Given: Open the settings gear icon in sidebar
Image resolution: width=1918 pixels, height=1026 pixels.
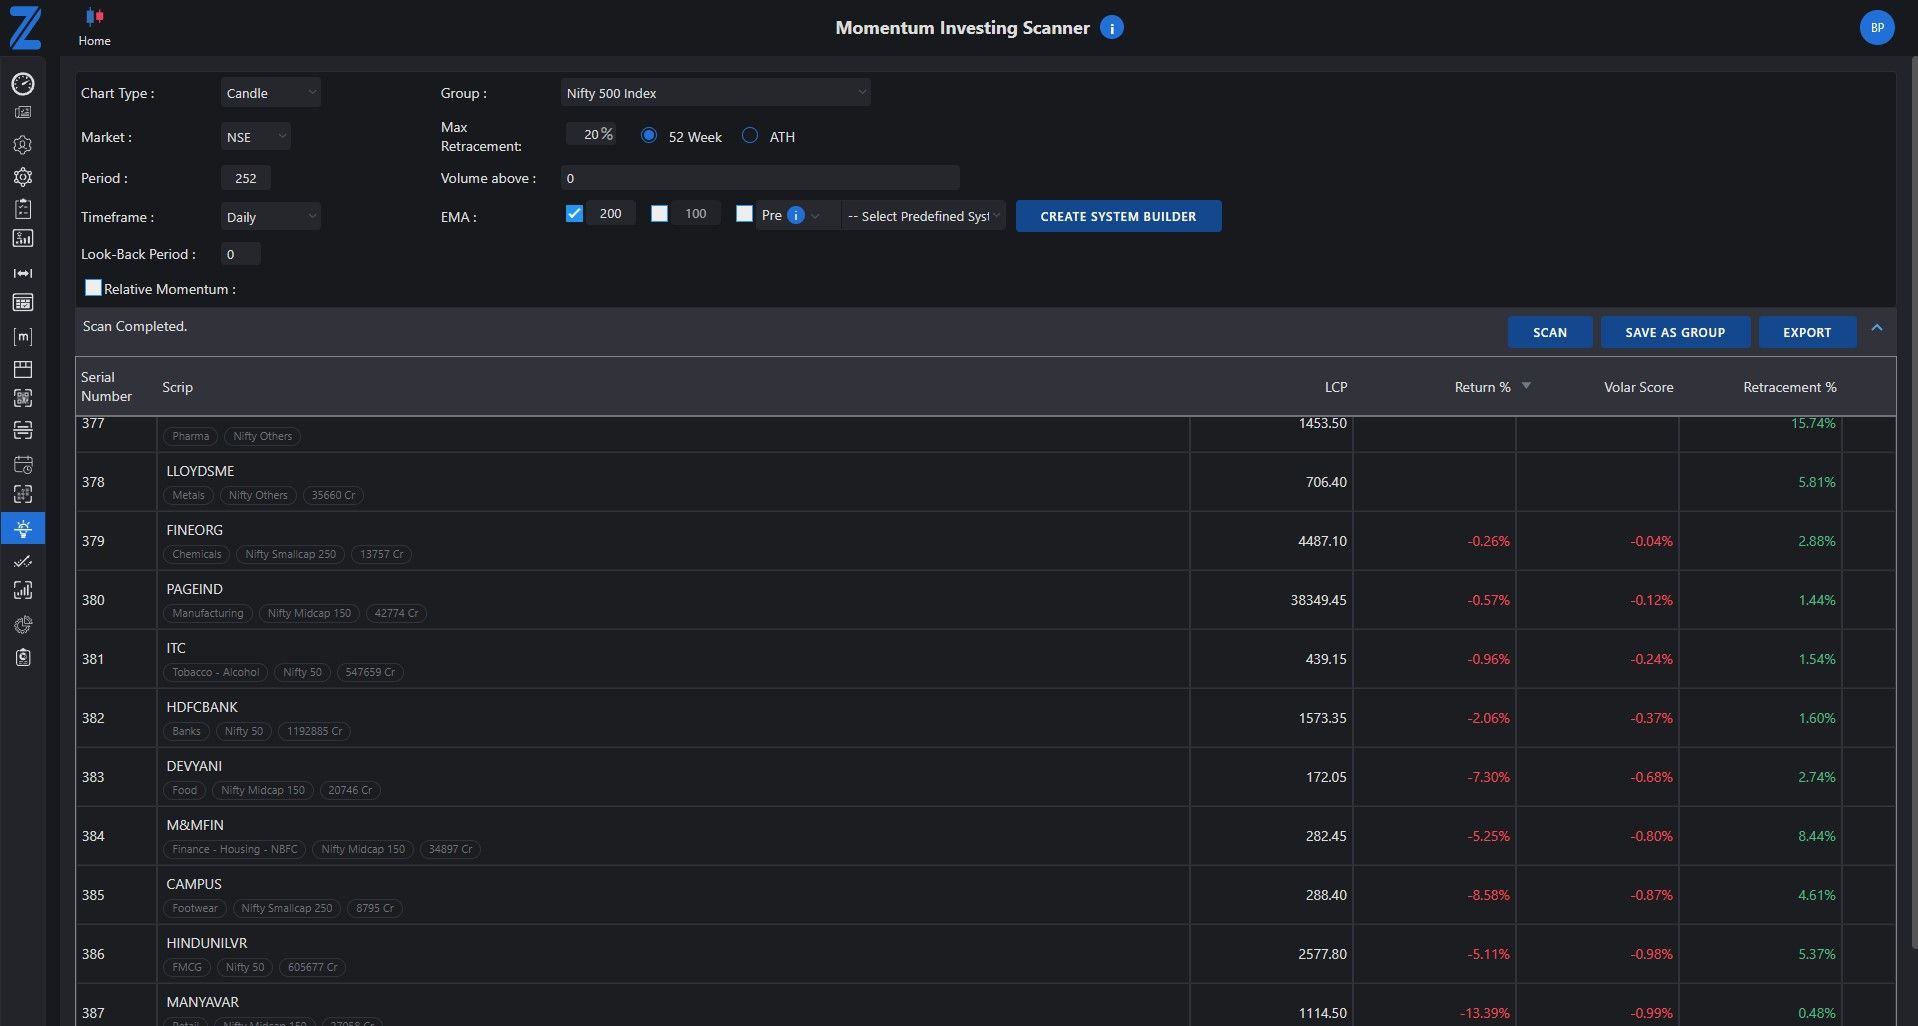Looking at the screenshot, I should [23, 177].
